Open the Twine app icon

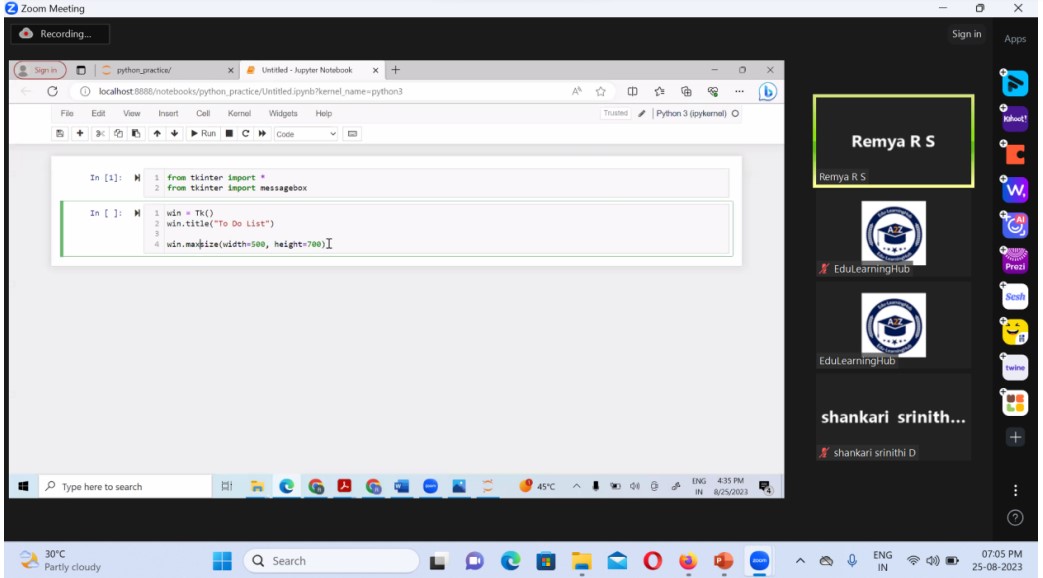[1015, 367]
